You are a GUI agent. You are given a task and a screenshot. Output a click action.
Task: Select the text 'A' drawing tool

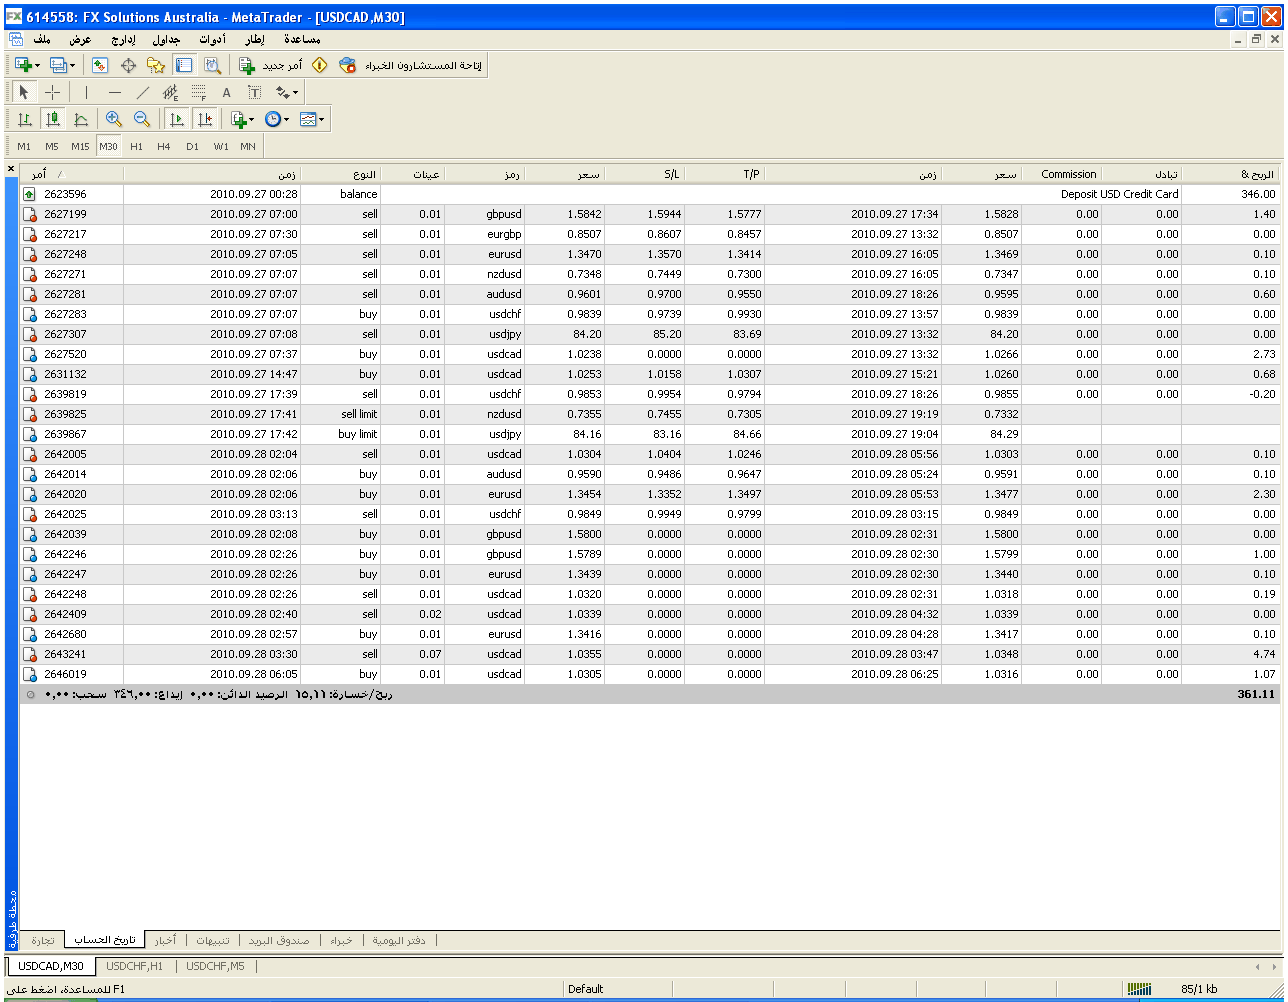click(226, 92)
